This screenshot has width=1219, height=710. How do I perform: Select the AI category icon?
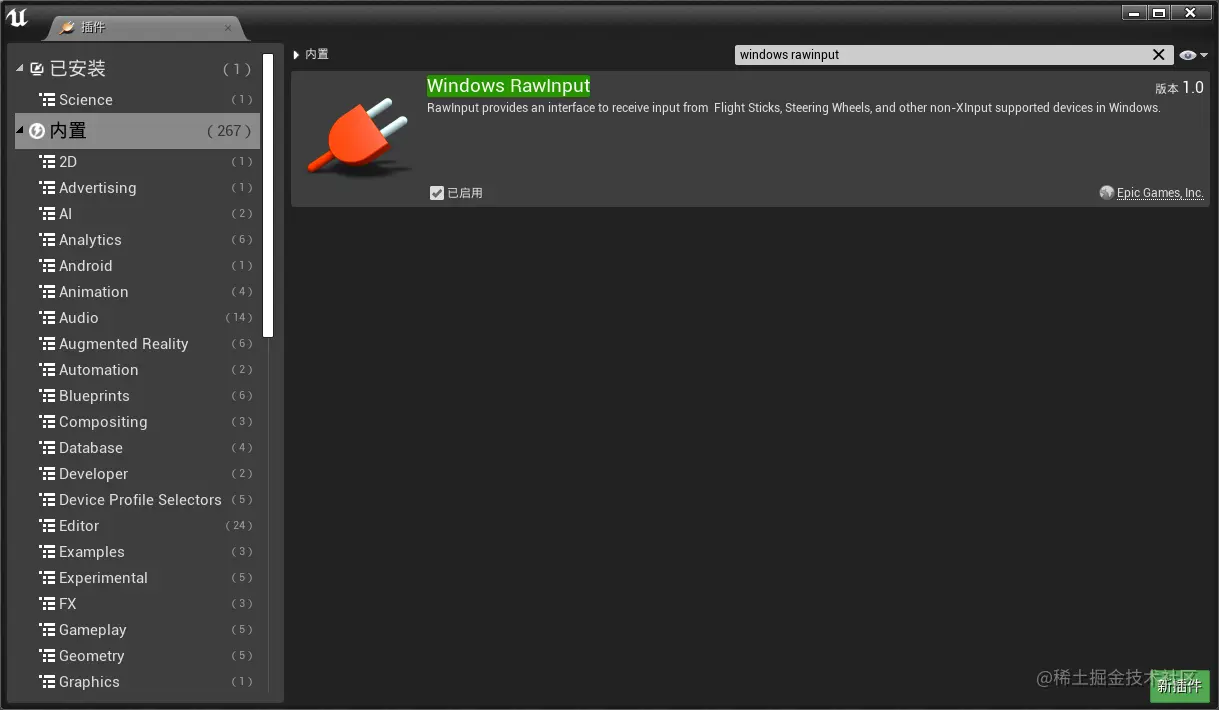(x=47, y=213)
